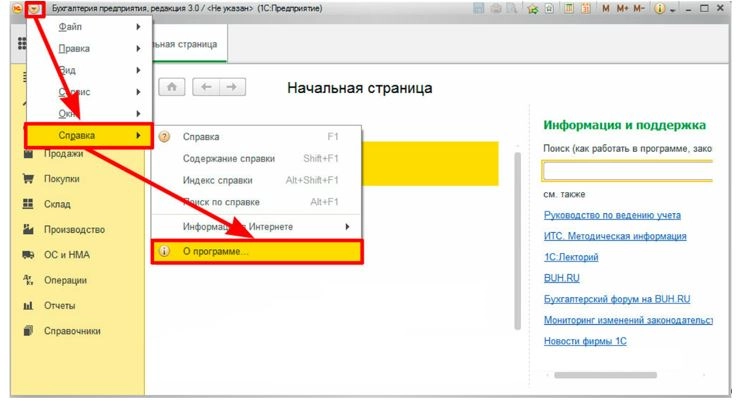The image size is (738, 401).
Task: Click the 1C logo icon in title bar
Action: 17,8
